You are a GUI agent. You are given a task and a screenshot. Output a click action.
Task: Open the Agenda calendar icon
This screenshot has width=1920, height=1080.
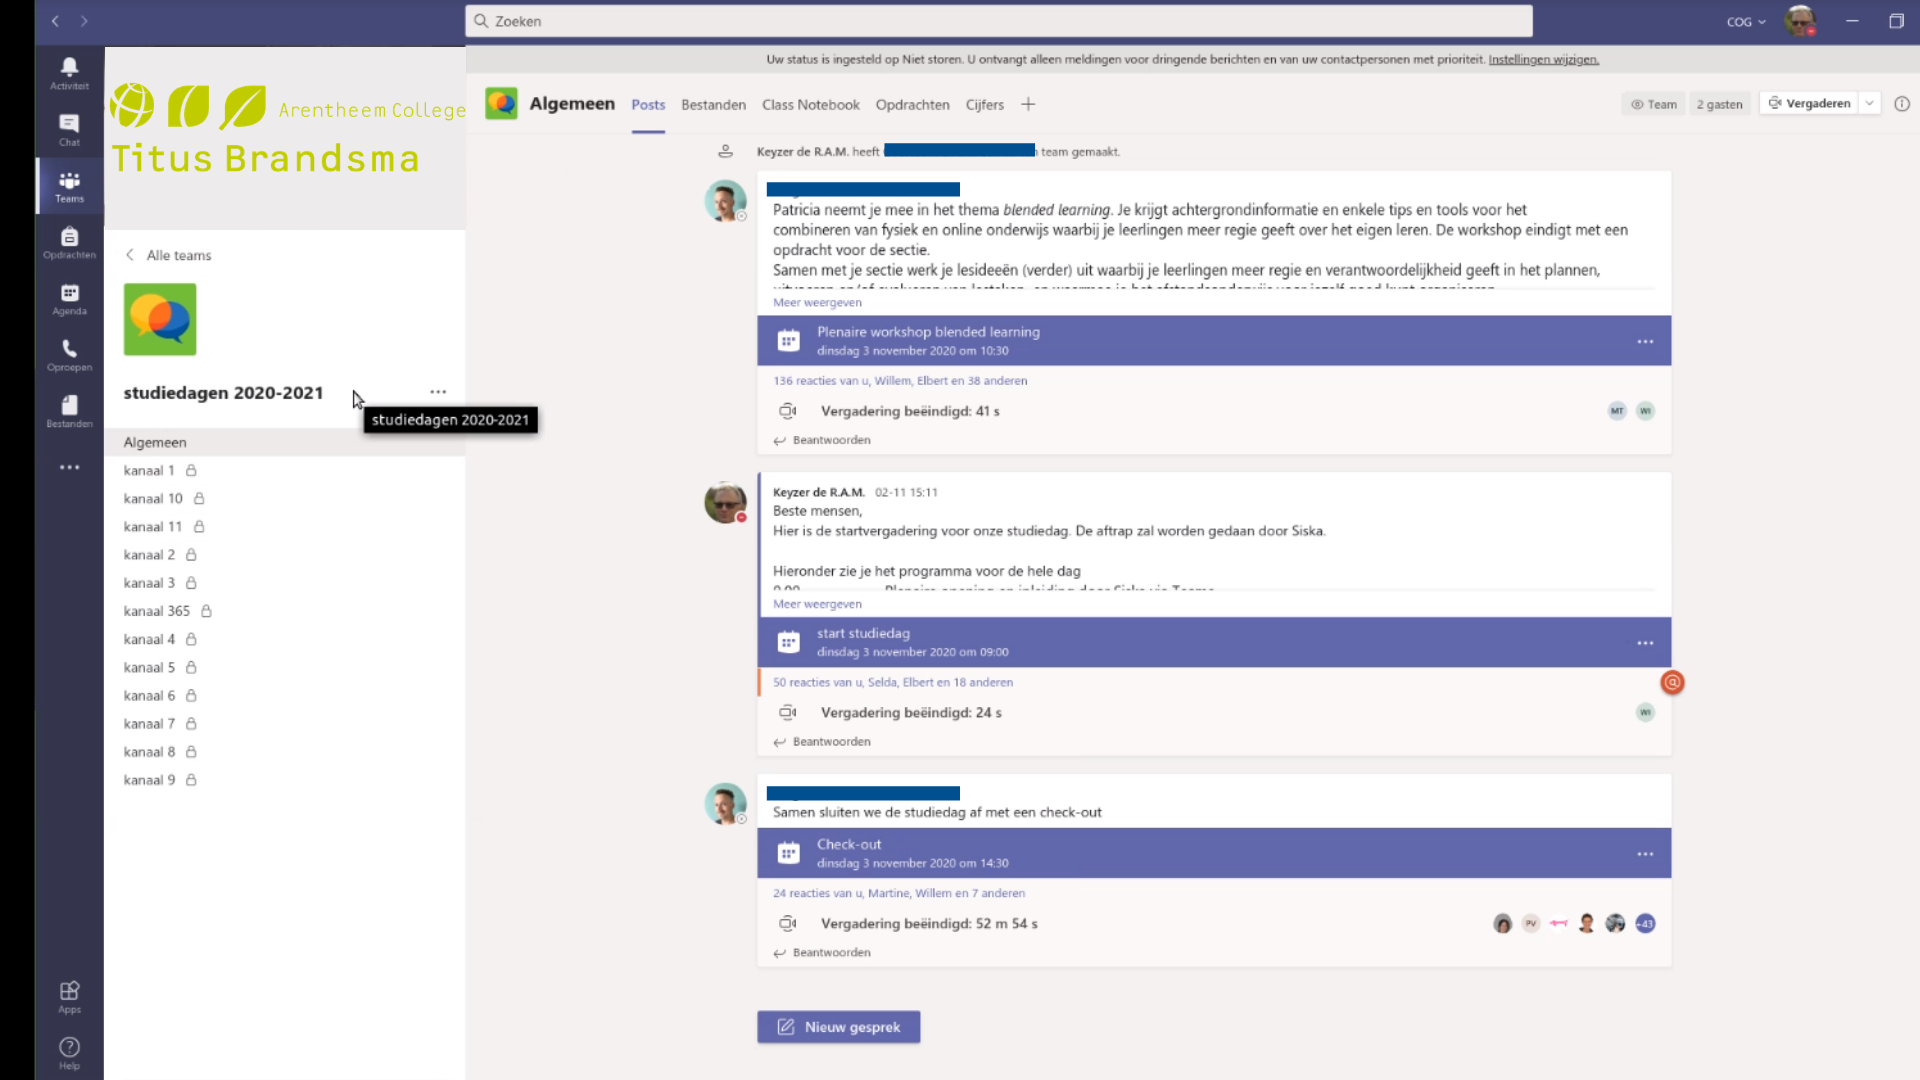[x=69, y=298]
